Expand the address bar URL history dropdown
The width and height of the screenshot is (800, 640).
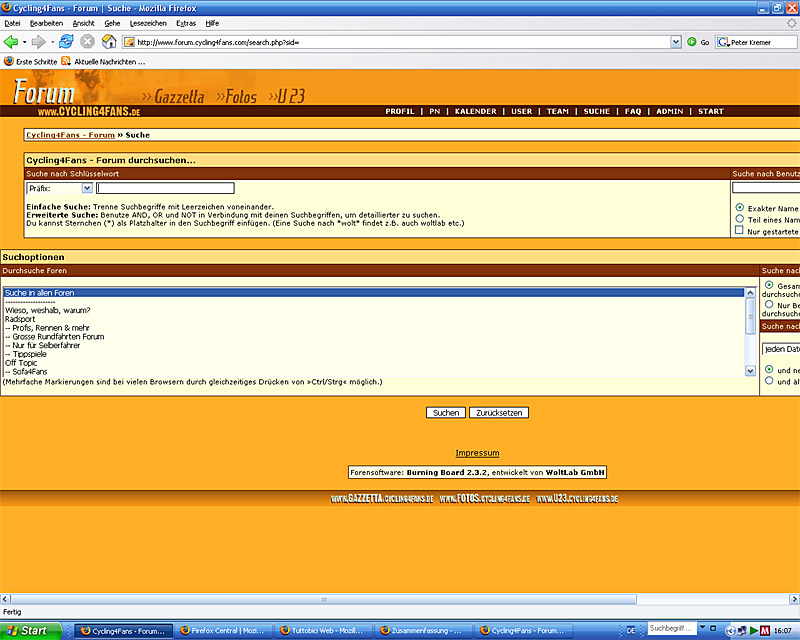click(676, 42)
